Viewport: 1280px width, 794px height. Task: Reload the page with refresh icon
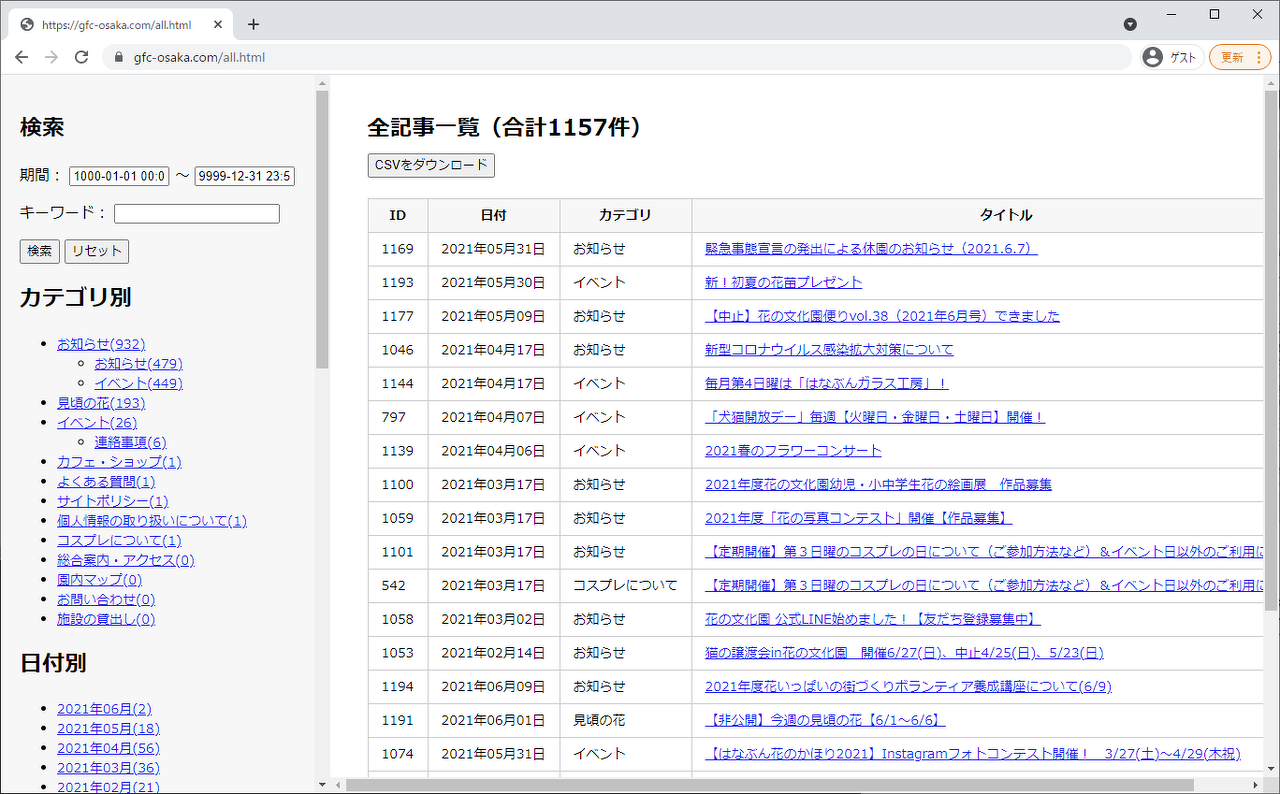pyautogui.click(x=82, y=57)
